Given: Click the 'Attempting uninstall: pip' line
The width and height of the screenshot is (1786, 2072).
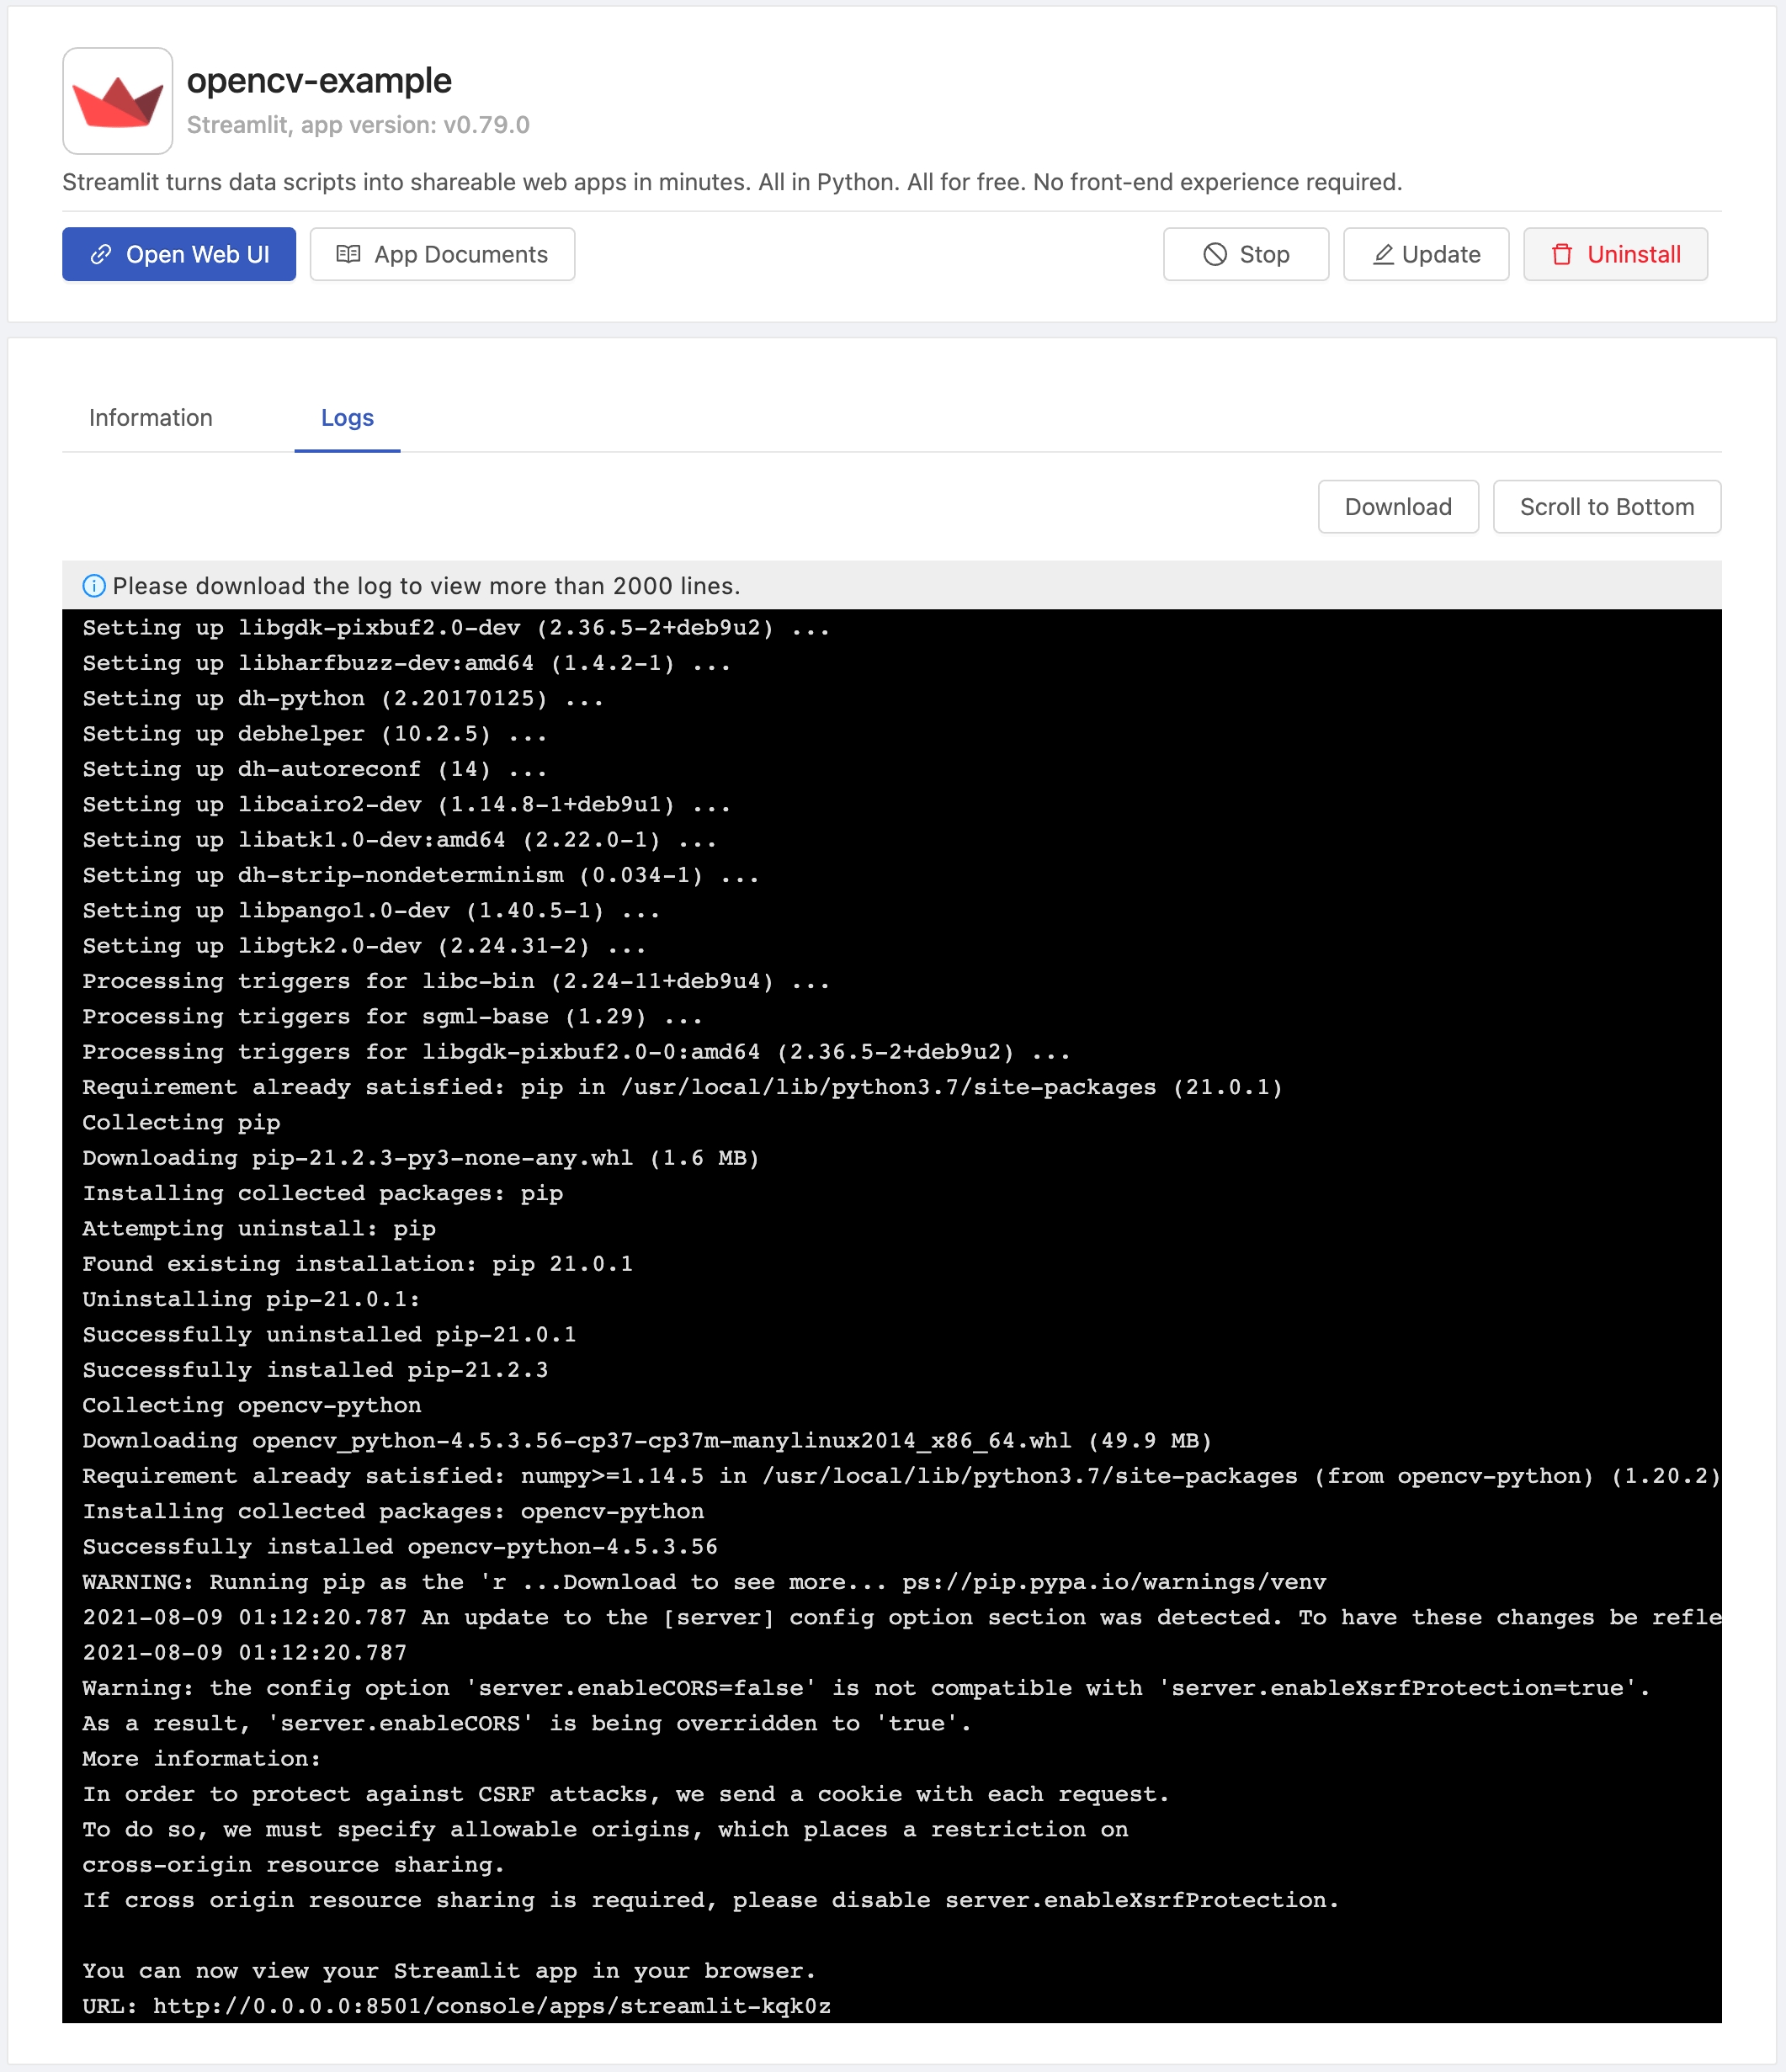Looking at the screenshot, I should point(259,1228).
